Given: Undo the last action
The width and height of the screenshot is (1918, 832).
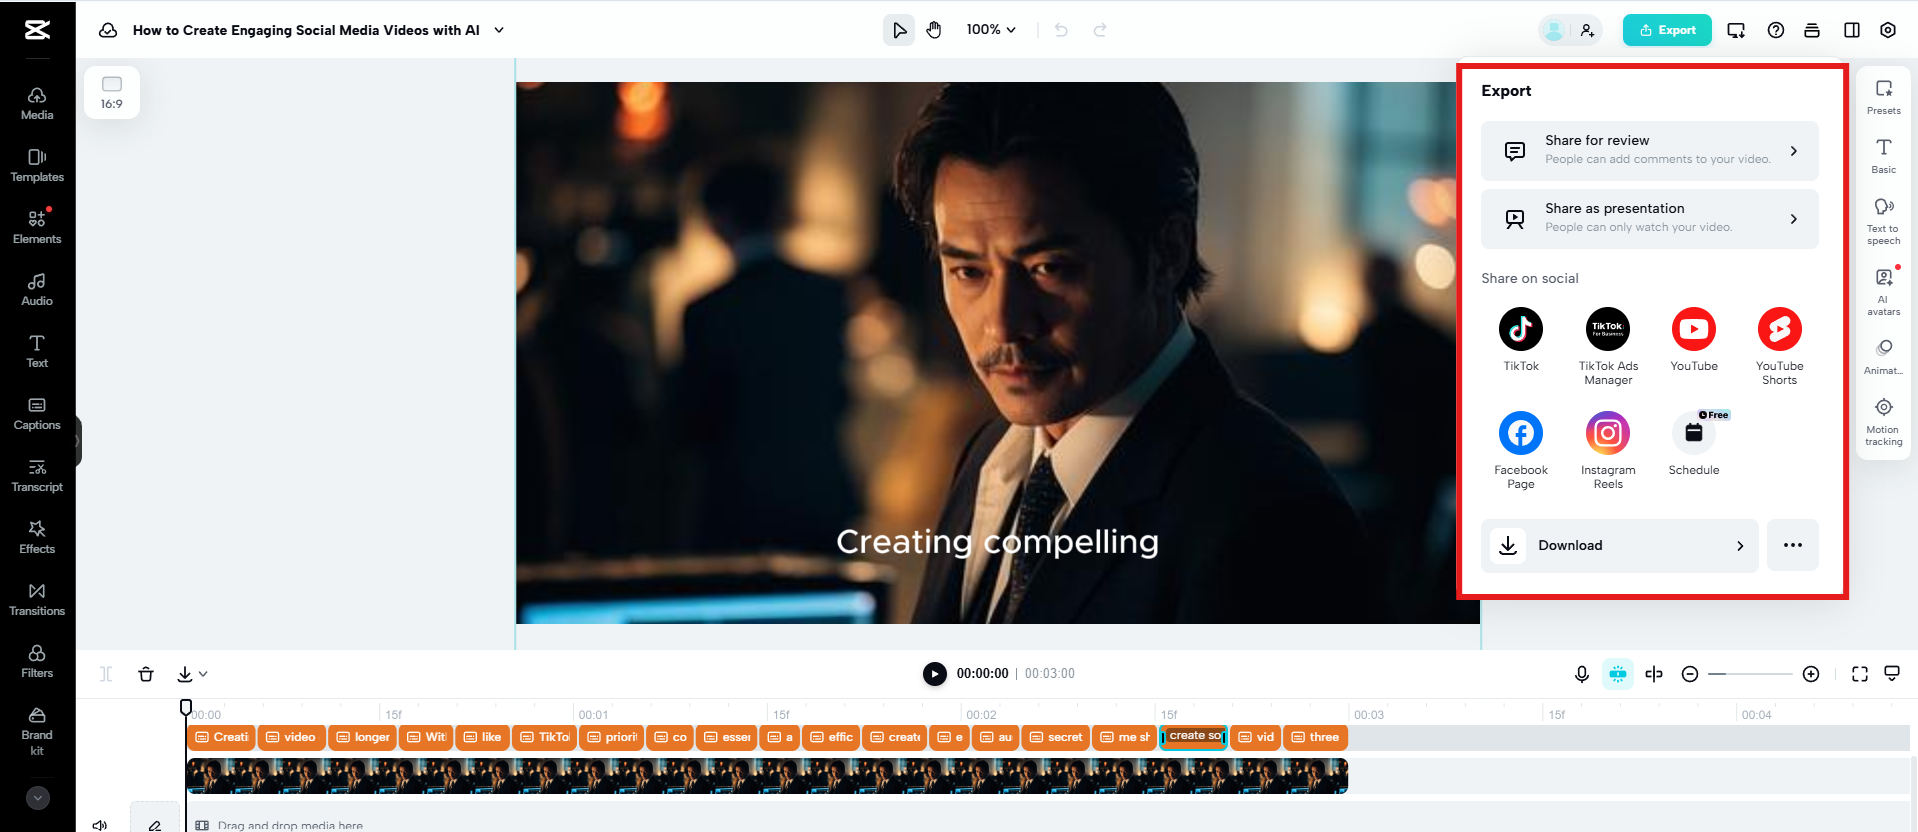Looking at the screenshot, I should (x=1061, y=30).
